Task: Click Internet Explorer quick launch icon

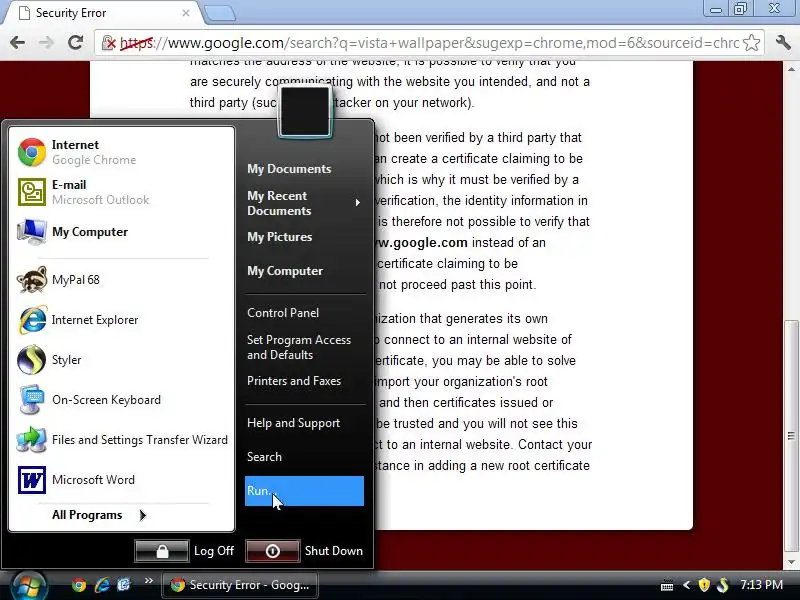Action: (102, 585)
